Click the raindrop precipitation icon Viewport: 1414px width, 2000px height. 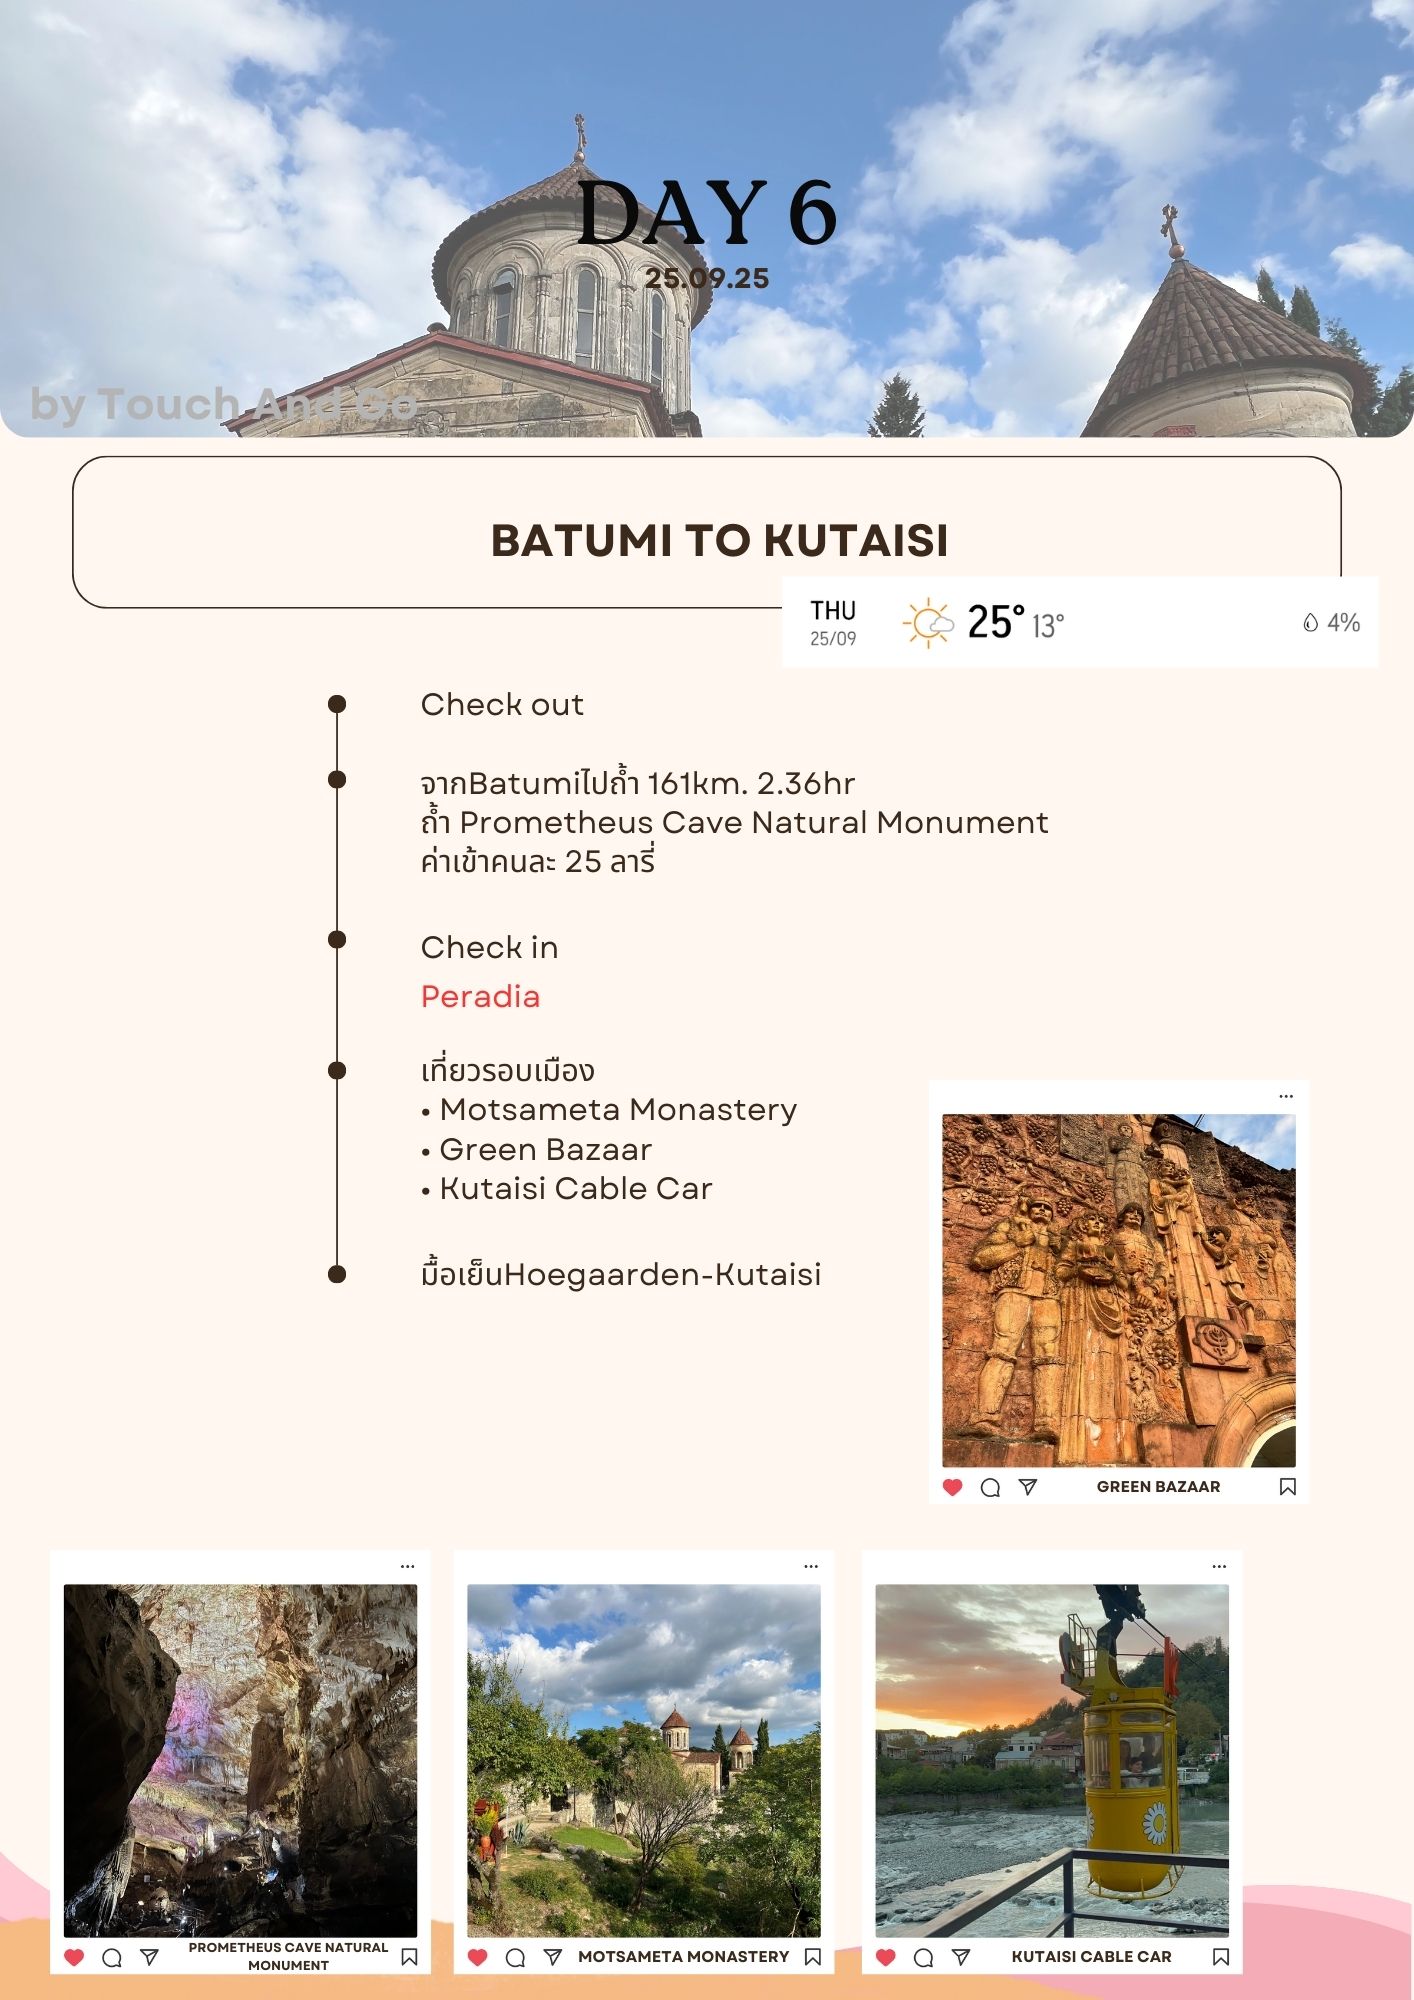coord(1310,622)
